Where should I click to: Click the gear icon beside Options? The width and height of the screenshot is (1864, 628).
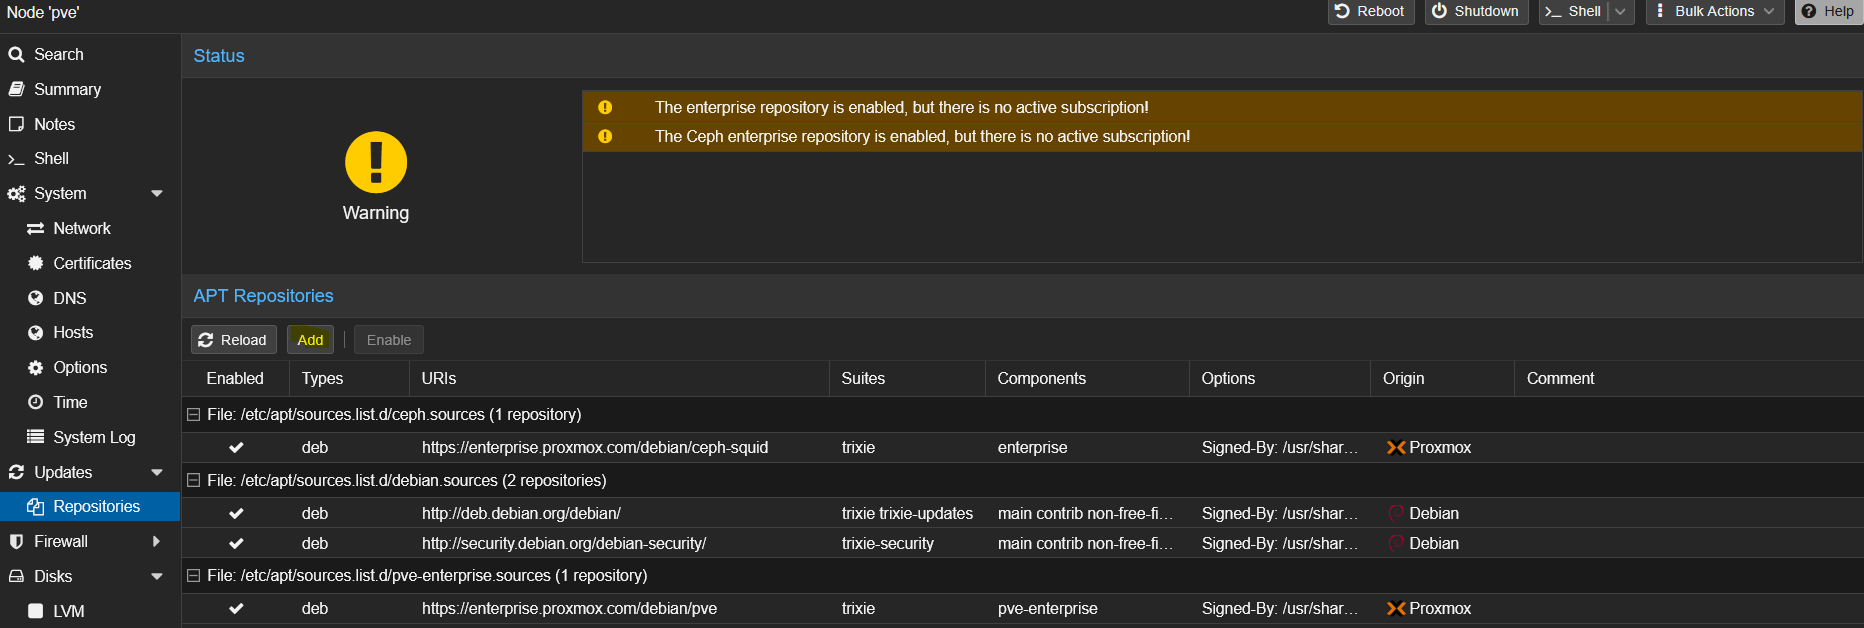pyautogui.click(x=35, y=367)
